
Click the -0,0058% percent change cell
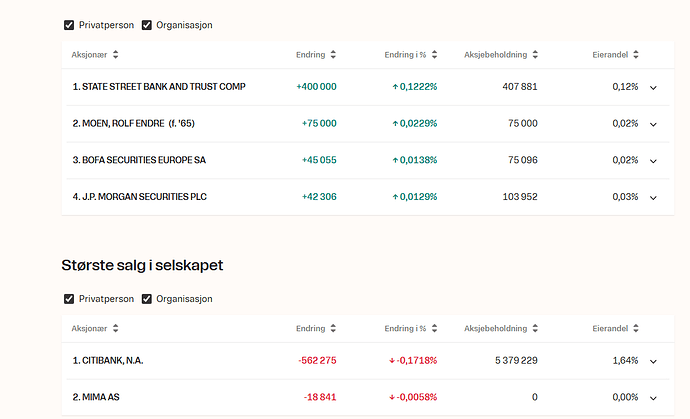[413, 397]
